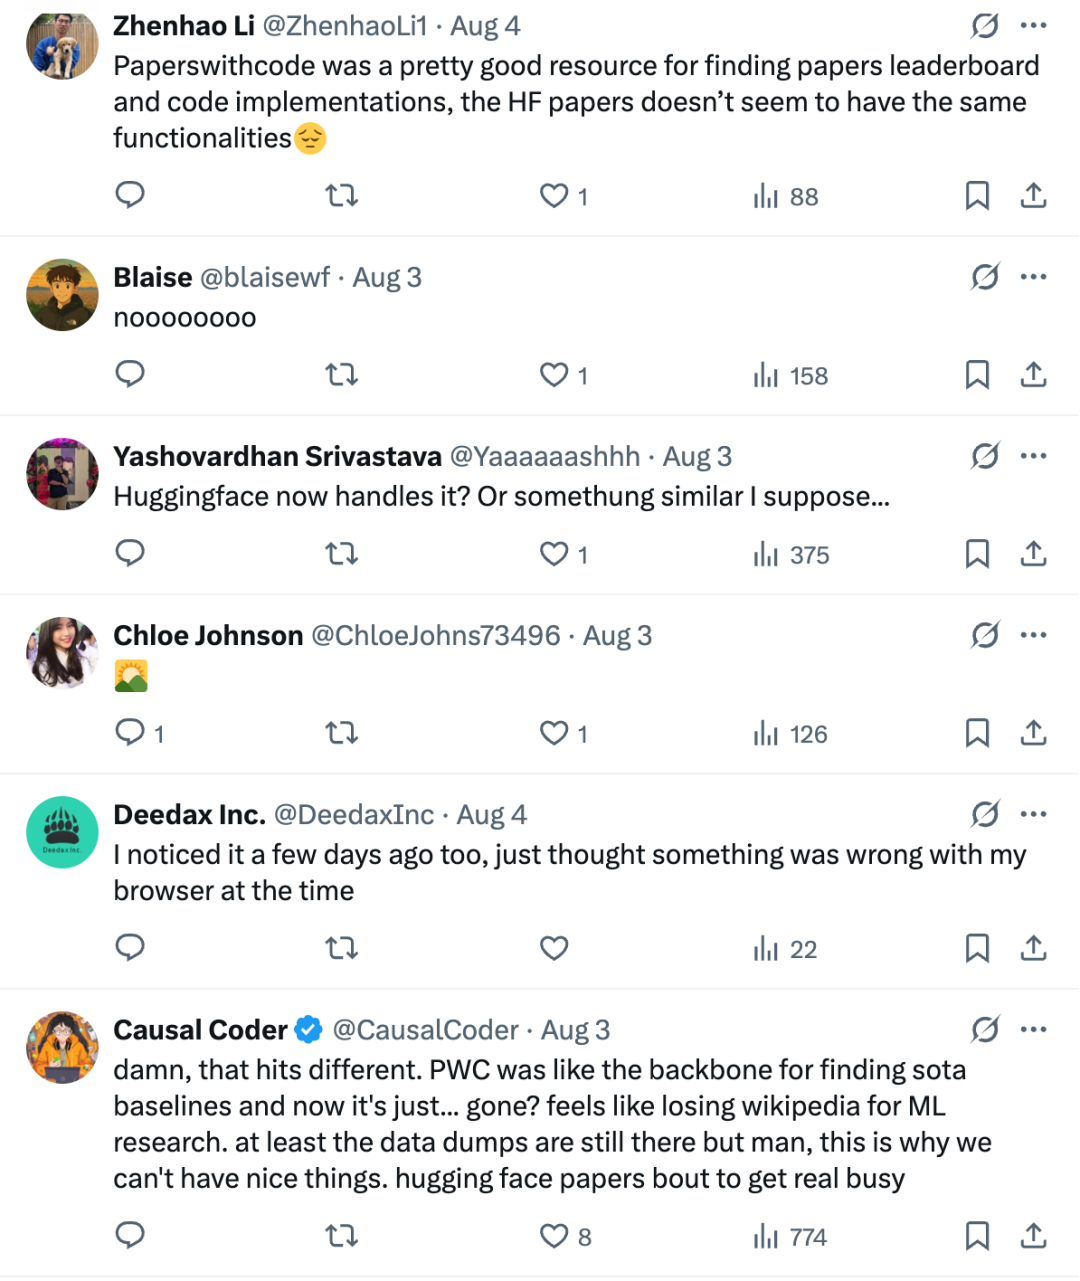Image resolution: width=1080 pixels, height=1281 pixels.
Task: View 375 views analytics on Yashovardhan's tweet
Action: tap(792, 555)
